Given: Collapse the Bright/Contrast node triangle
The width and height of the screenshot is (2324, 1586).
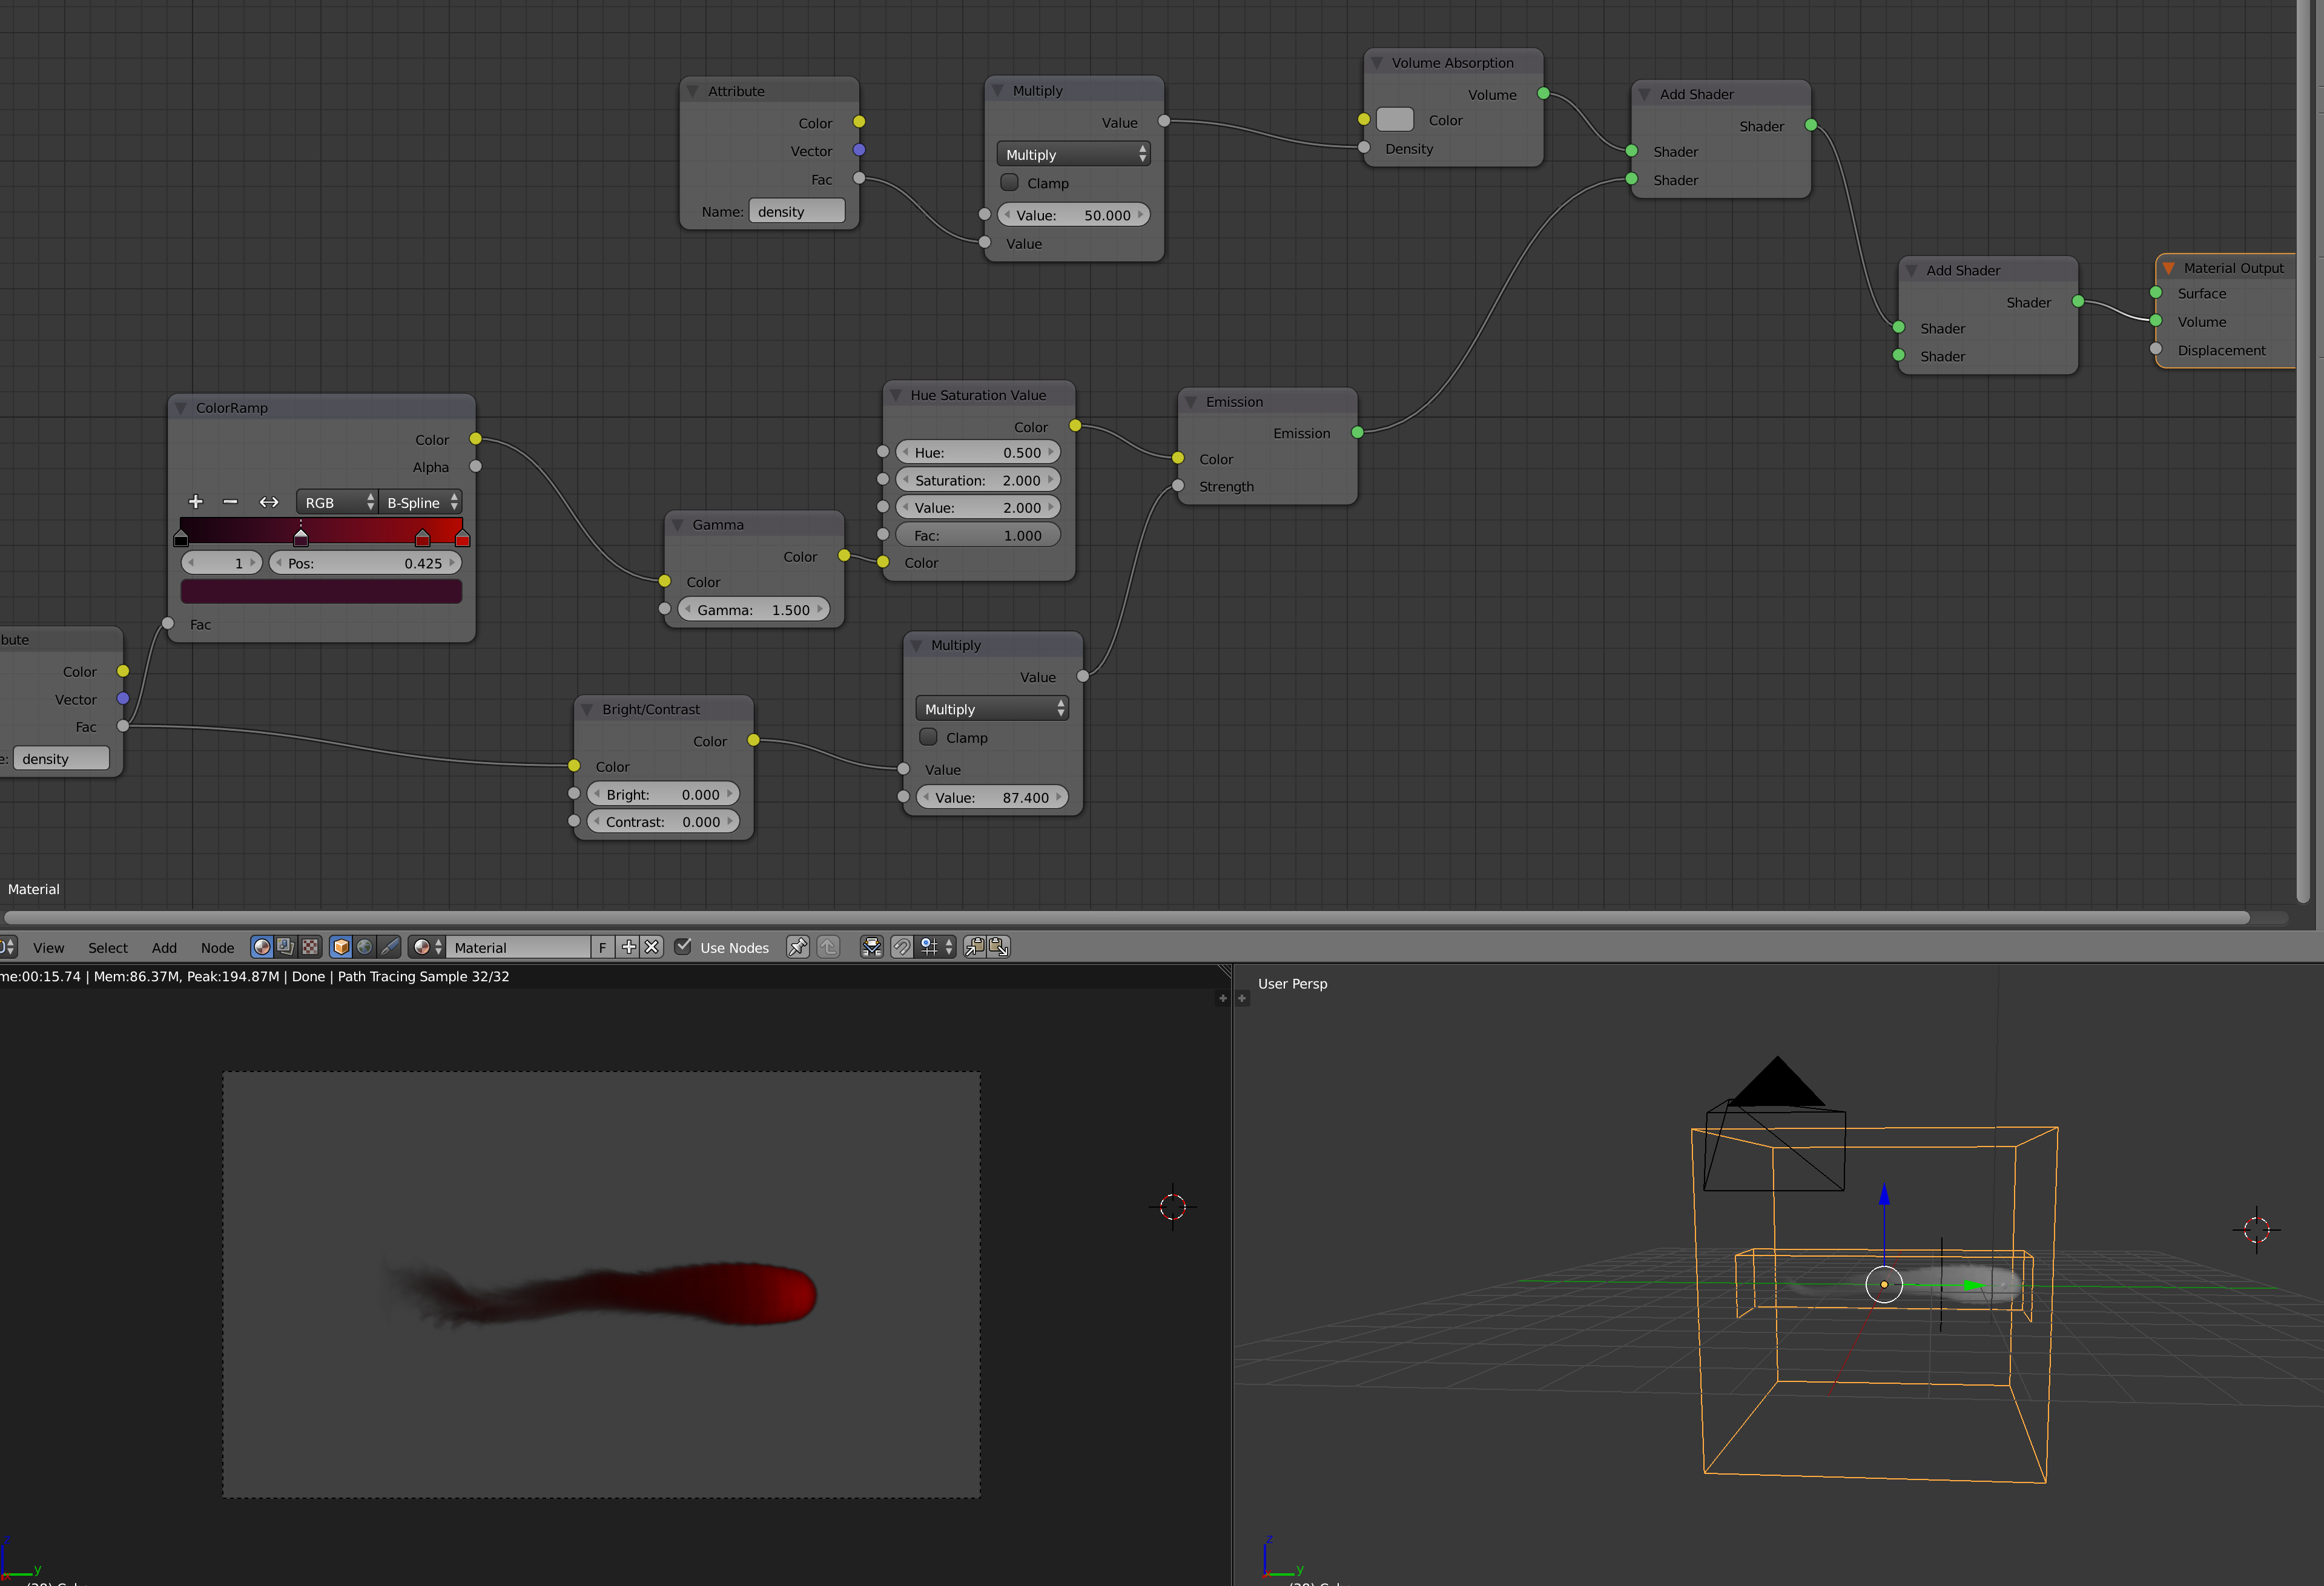Looking at the screenshot, I should click(587, 709).
